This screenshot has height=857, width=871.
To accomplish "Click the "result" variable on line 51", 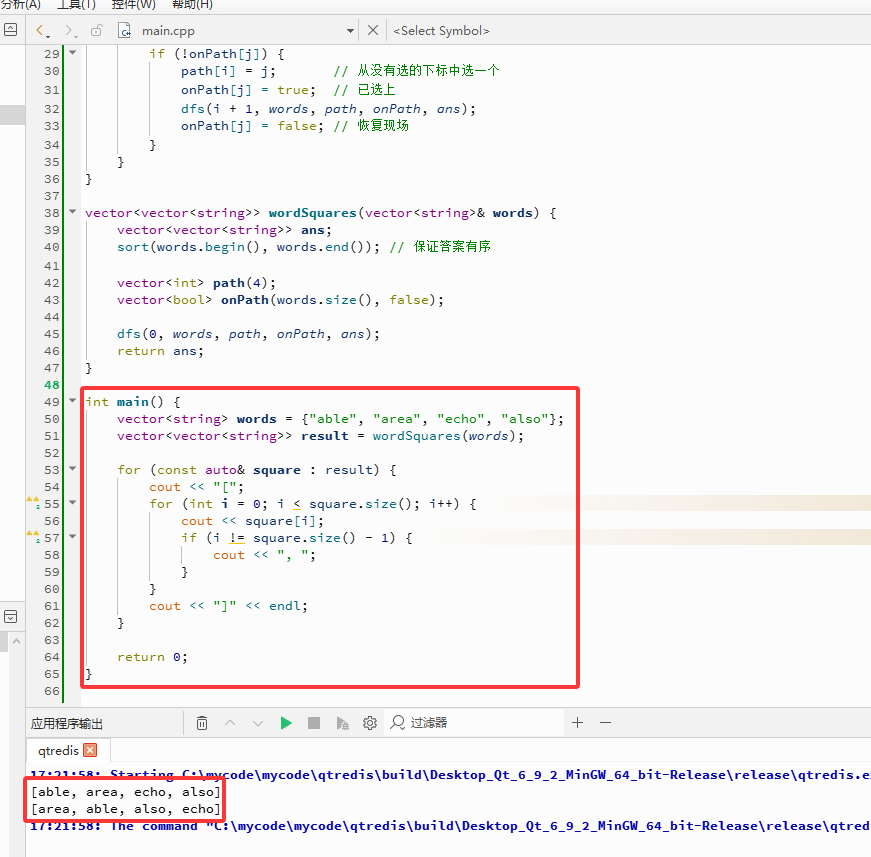I will coord(325,435).
